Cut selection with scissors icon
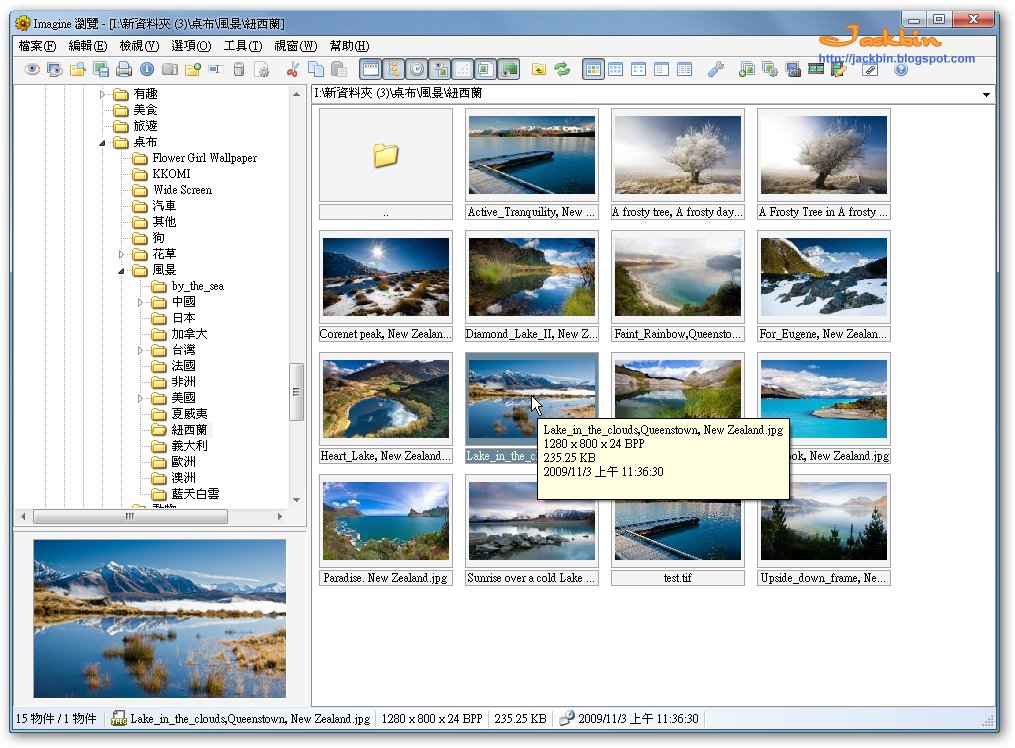1015x748 pixels. click(x=293, y=69)
